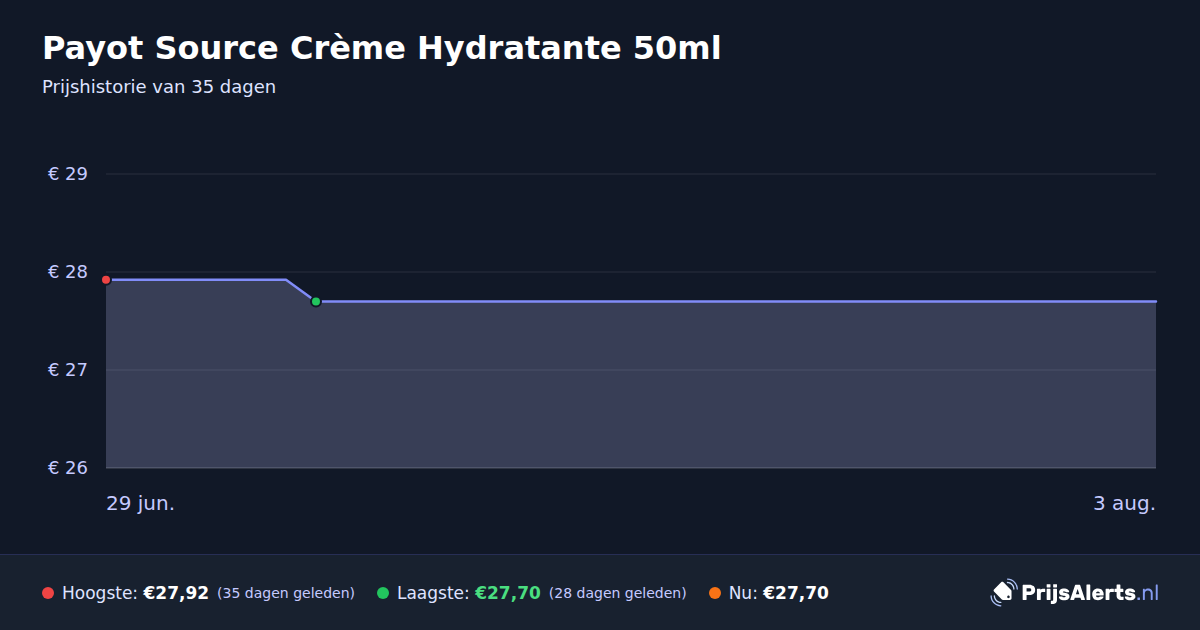Click the current price next to Nu
The image size is (1200, 630).
[x=796, y=593]
